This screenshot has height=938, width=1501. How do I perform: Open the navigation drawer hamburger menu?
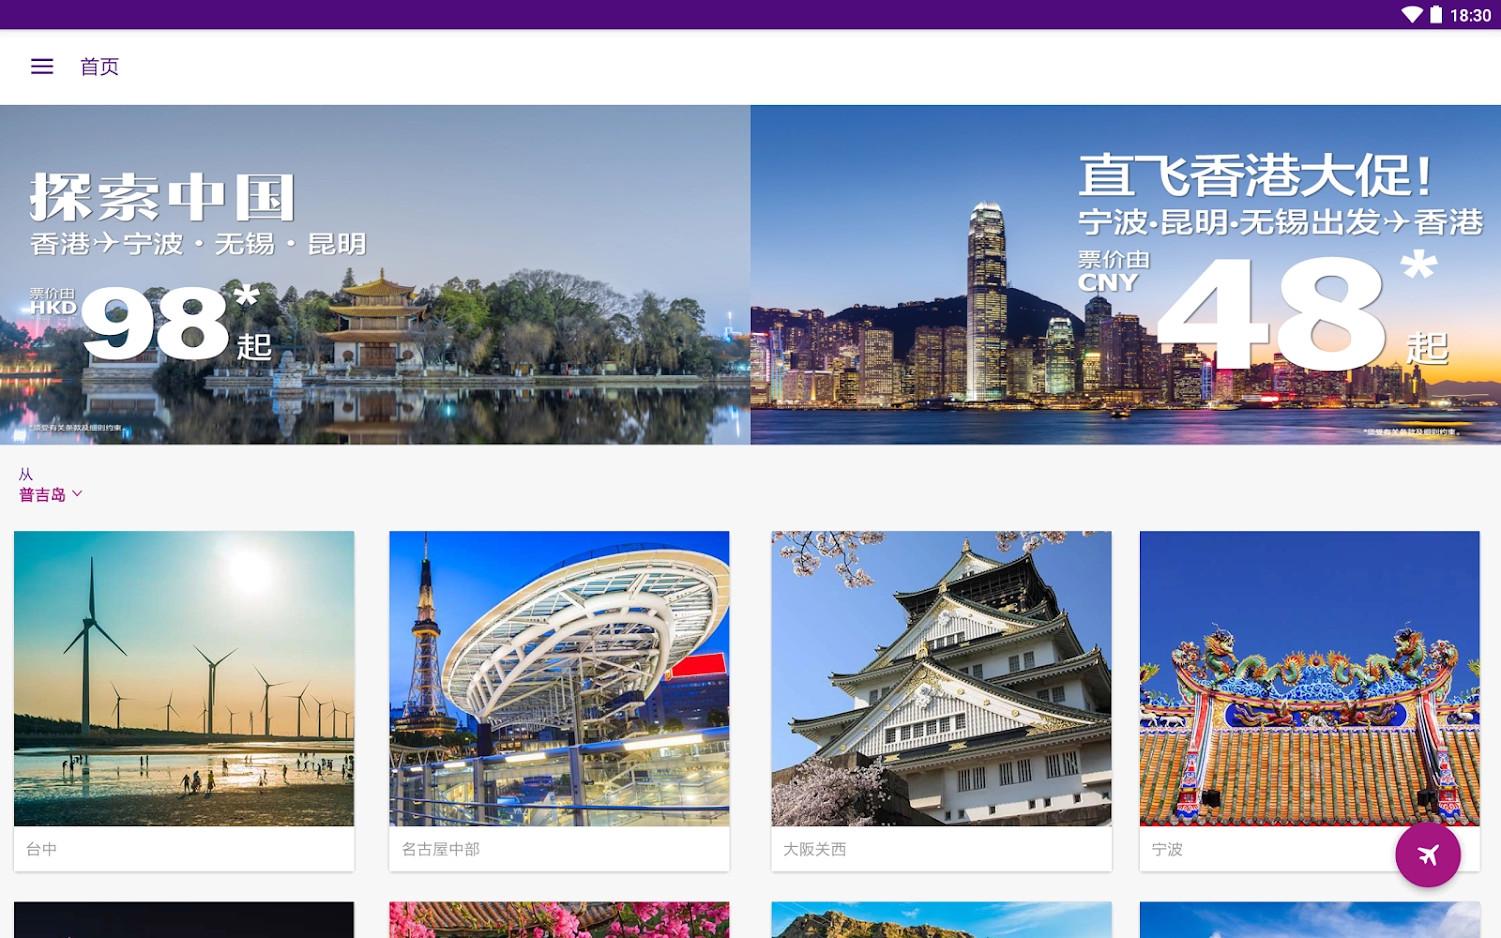pos(41,66)
